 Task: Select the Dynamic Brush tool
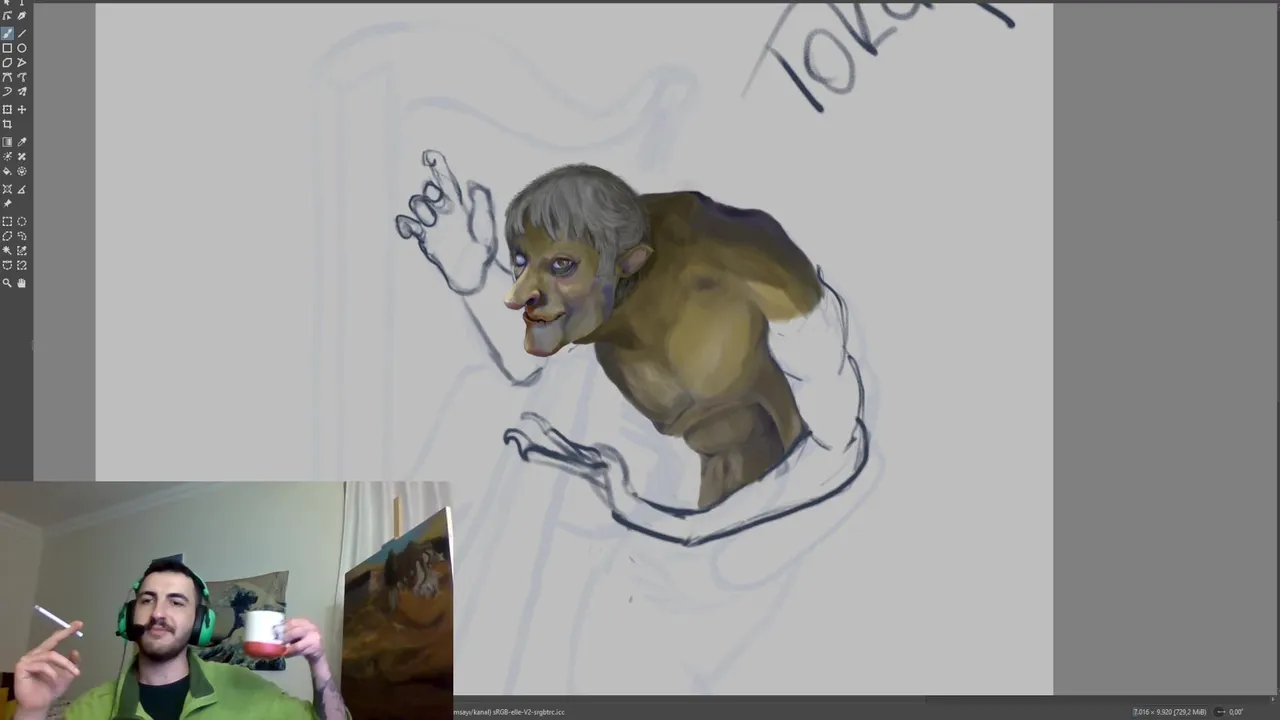pos(7,91)
